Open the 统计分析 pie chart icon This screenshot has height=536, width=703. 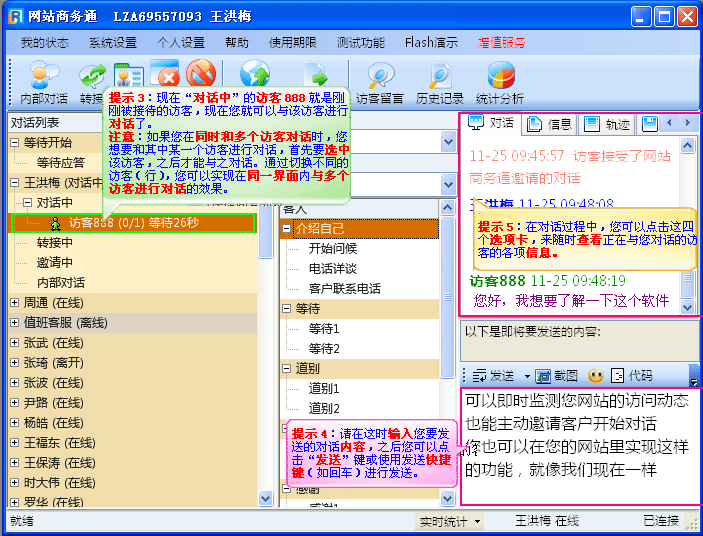[500, 80]
